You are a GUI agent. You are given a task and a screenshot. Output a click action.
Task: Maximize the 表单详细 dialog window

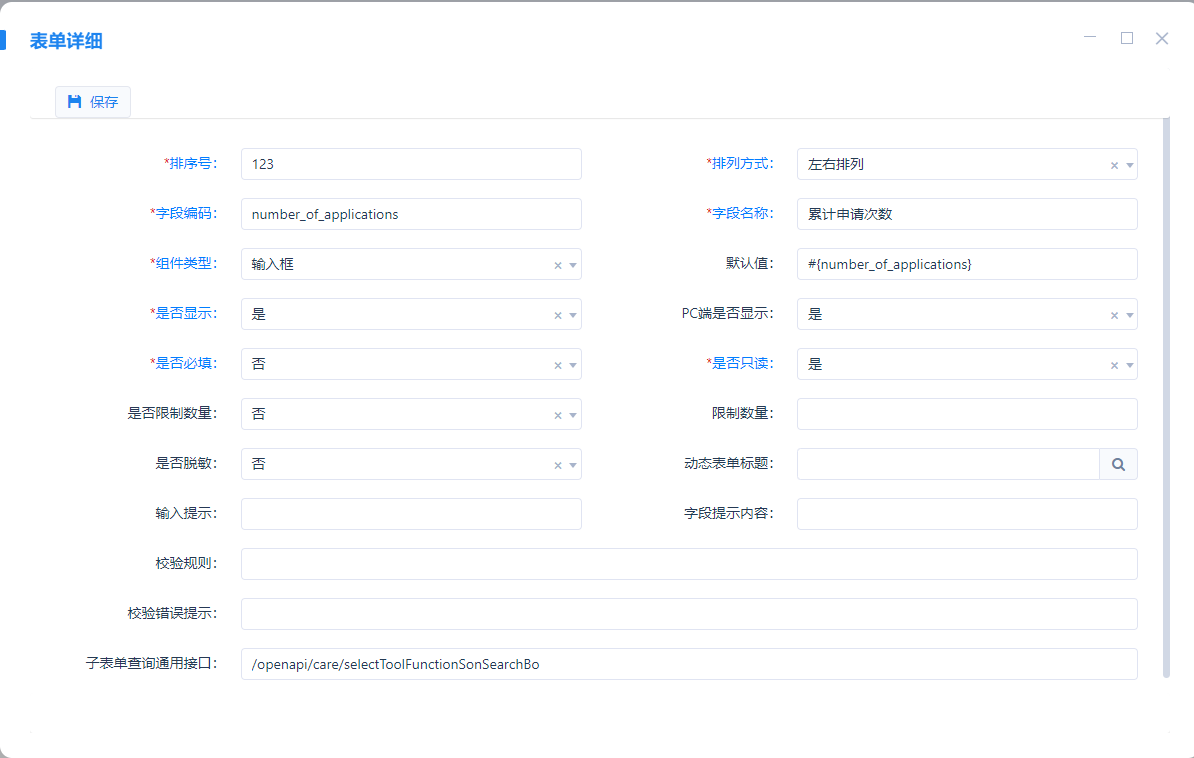[x=1127, y=38]
